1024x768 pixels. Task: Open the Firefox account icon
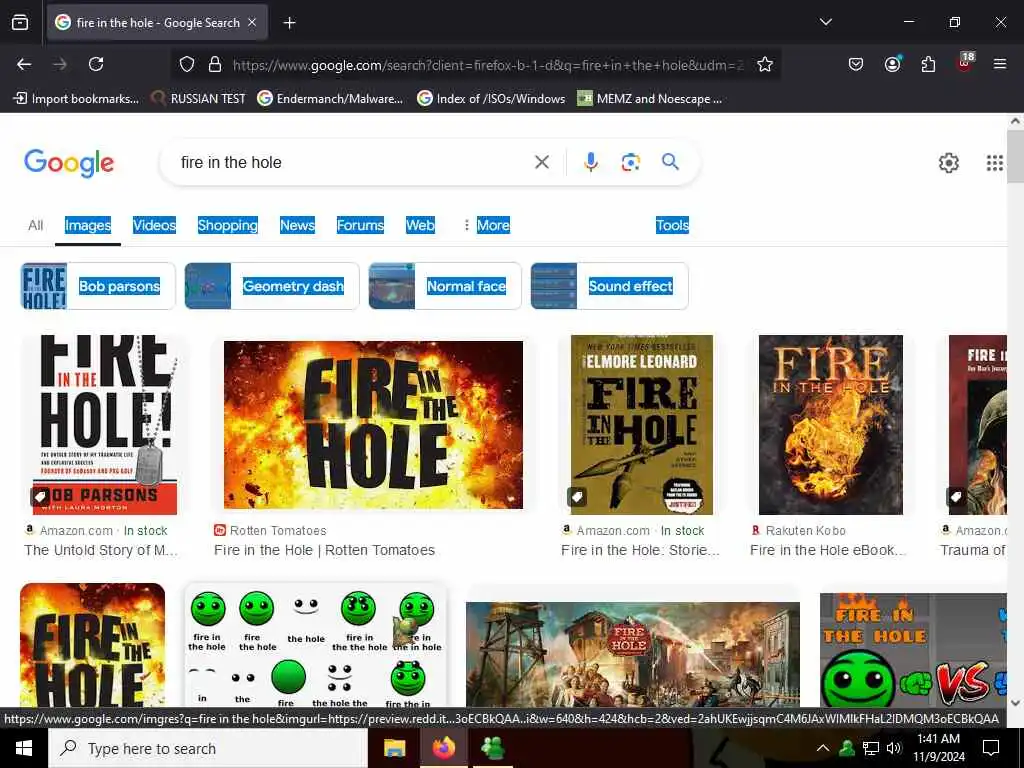pyautogui.click(x=892, y=64)
